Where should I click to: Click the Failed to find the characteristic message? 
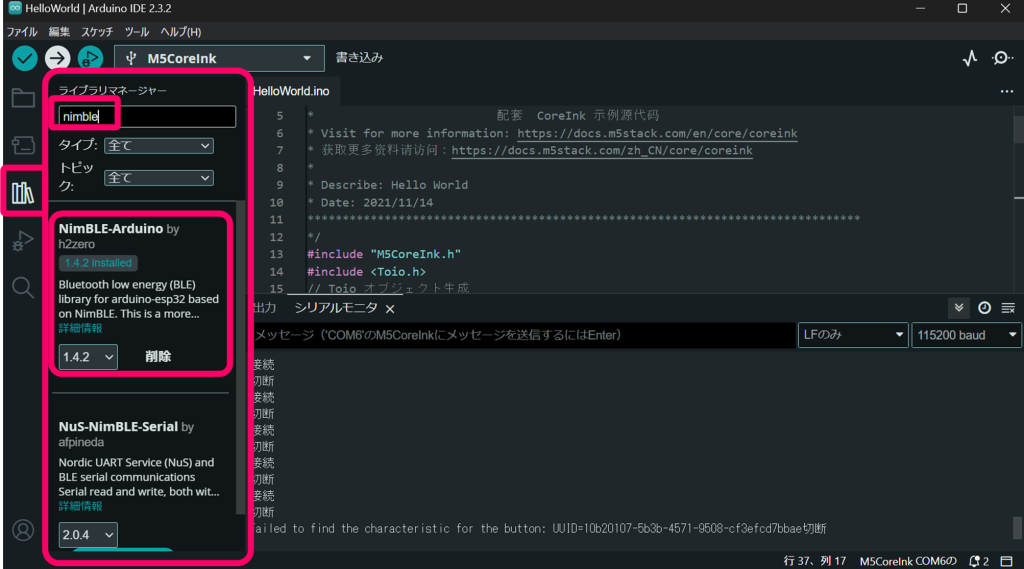[x=539, y=528]
